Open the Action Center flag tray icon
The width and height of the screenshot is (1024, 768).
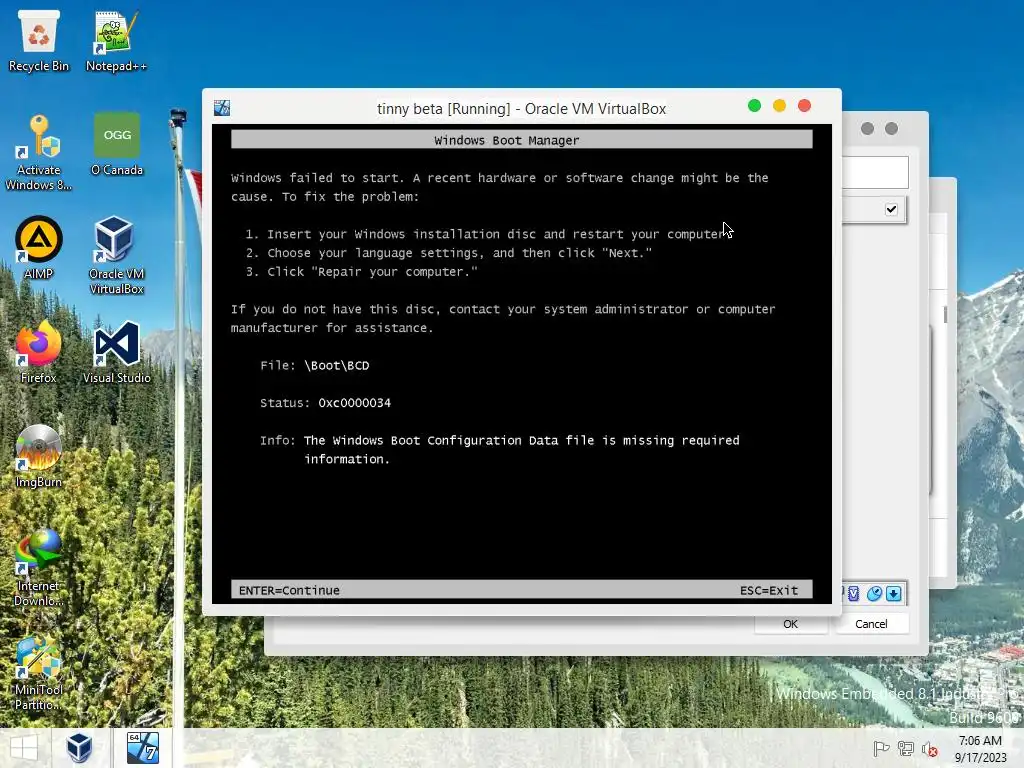[881, 748]
